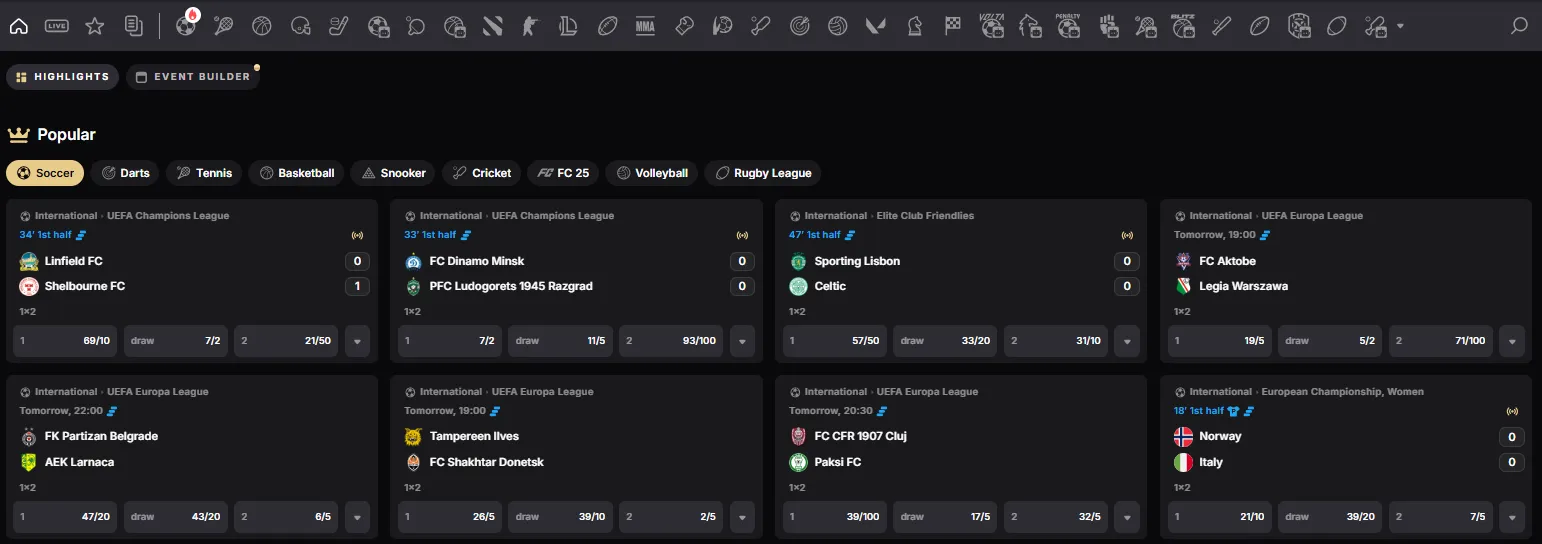Open the Event Builder tab
The width and height of the screenshot is (1542, 544).
(x=193, y=77)
